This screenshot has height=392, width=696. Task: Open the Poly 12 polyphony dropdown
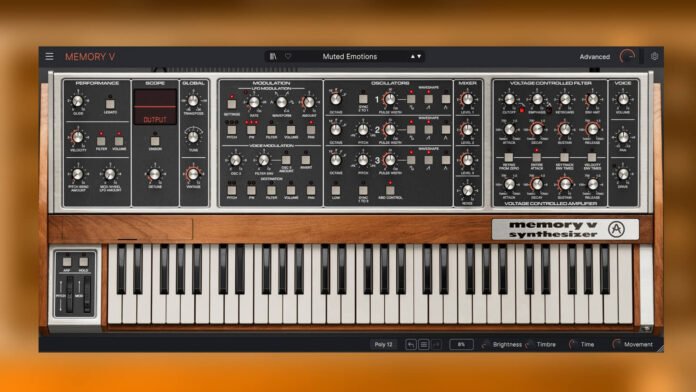click(383, 344)
